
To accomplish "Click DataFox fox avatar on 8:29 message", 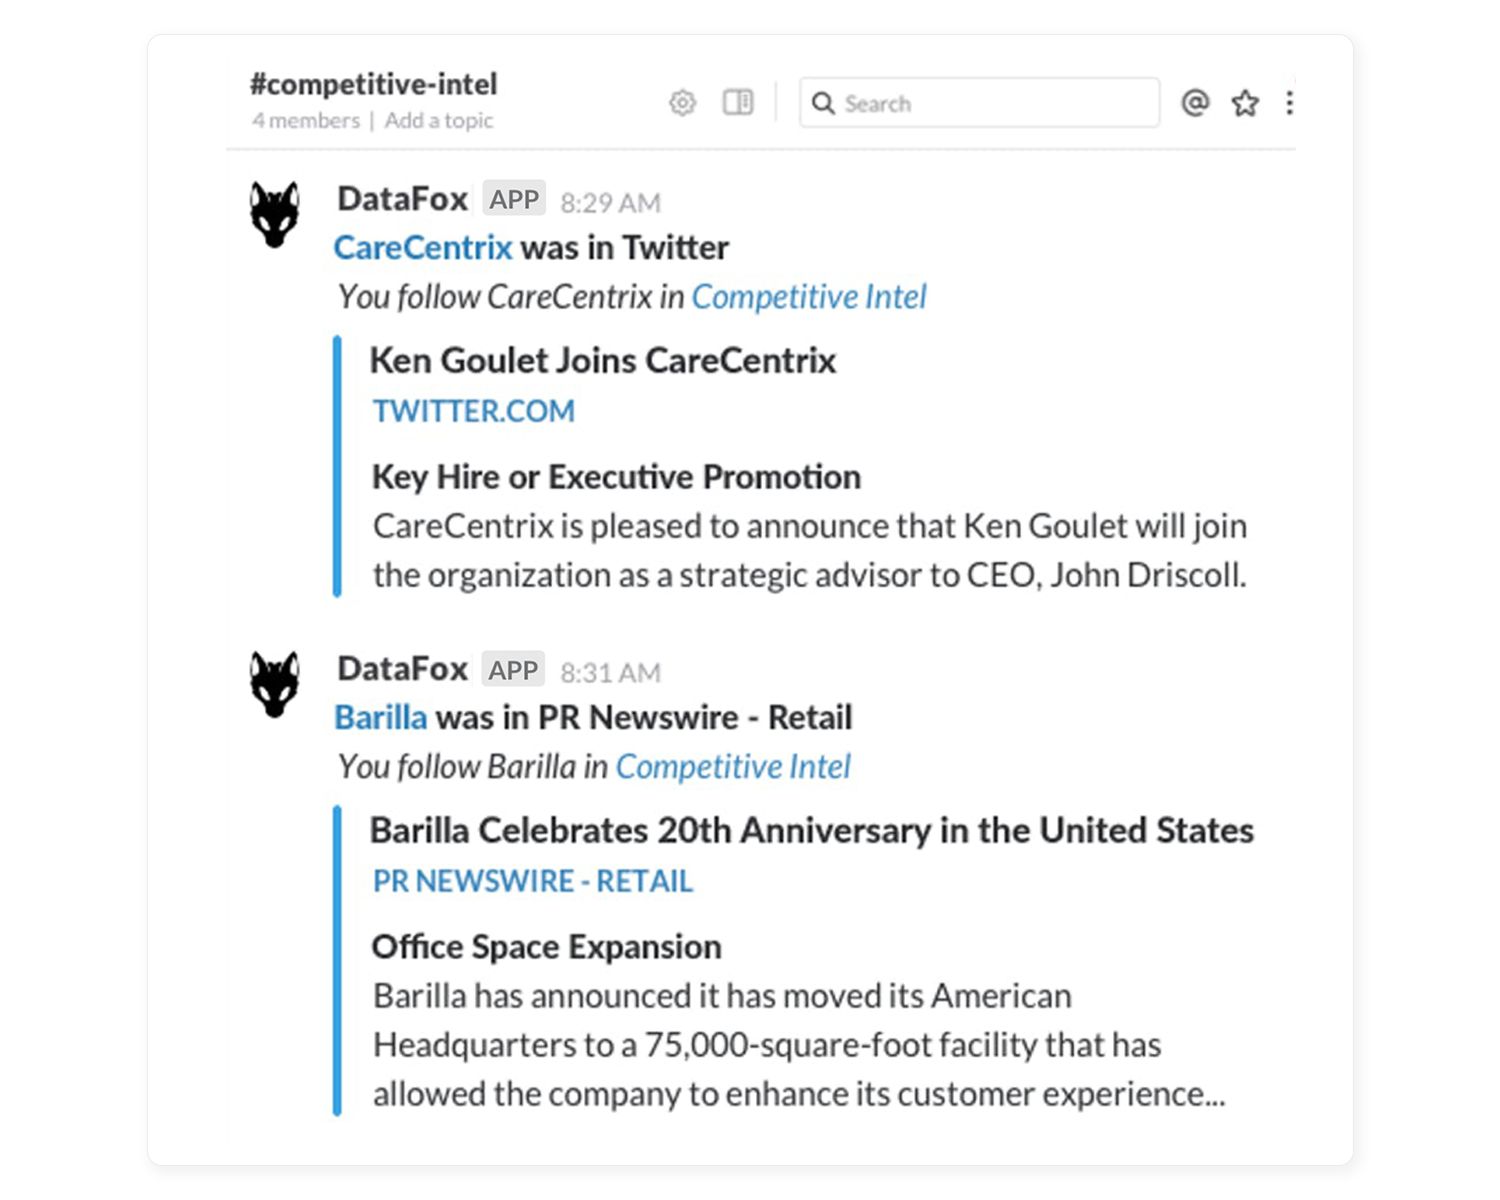I will (275, 214).
